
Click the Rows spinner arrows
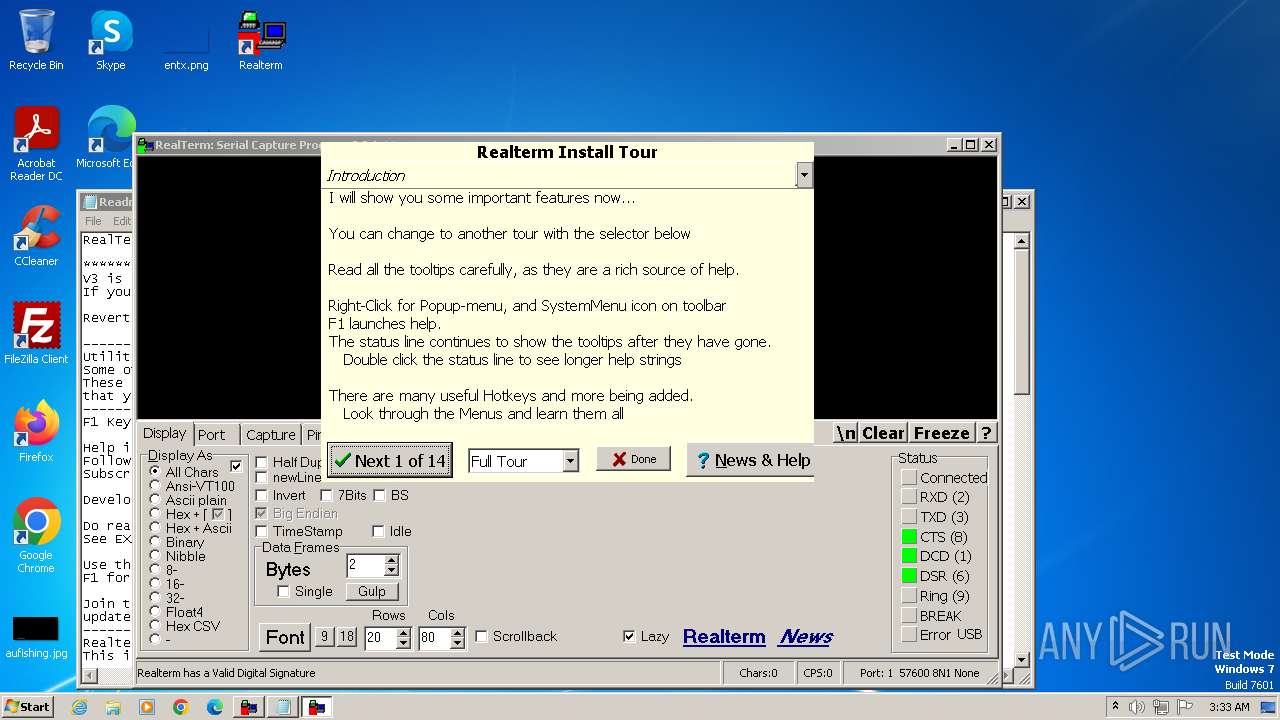[403, 638]
